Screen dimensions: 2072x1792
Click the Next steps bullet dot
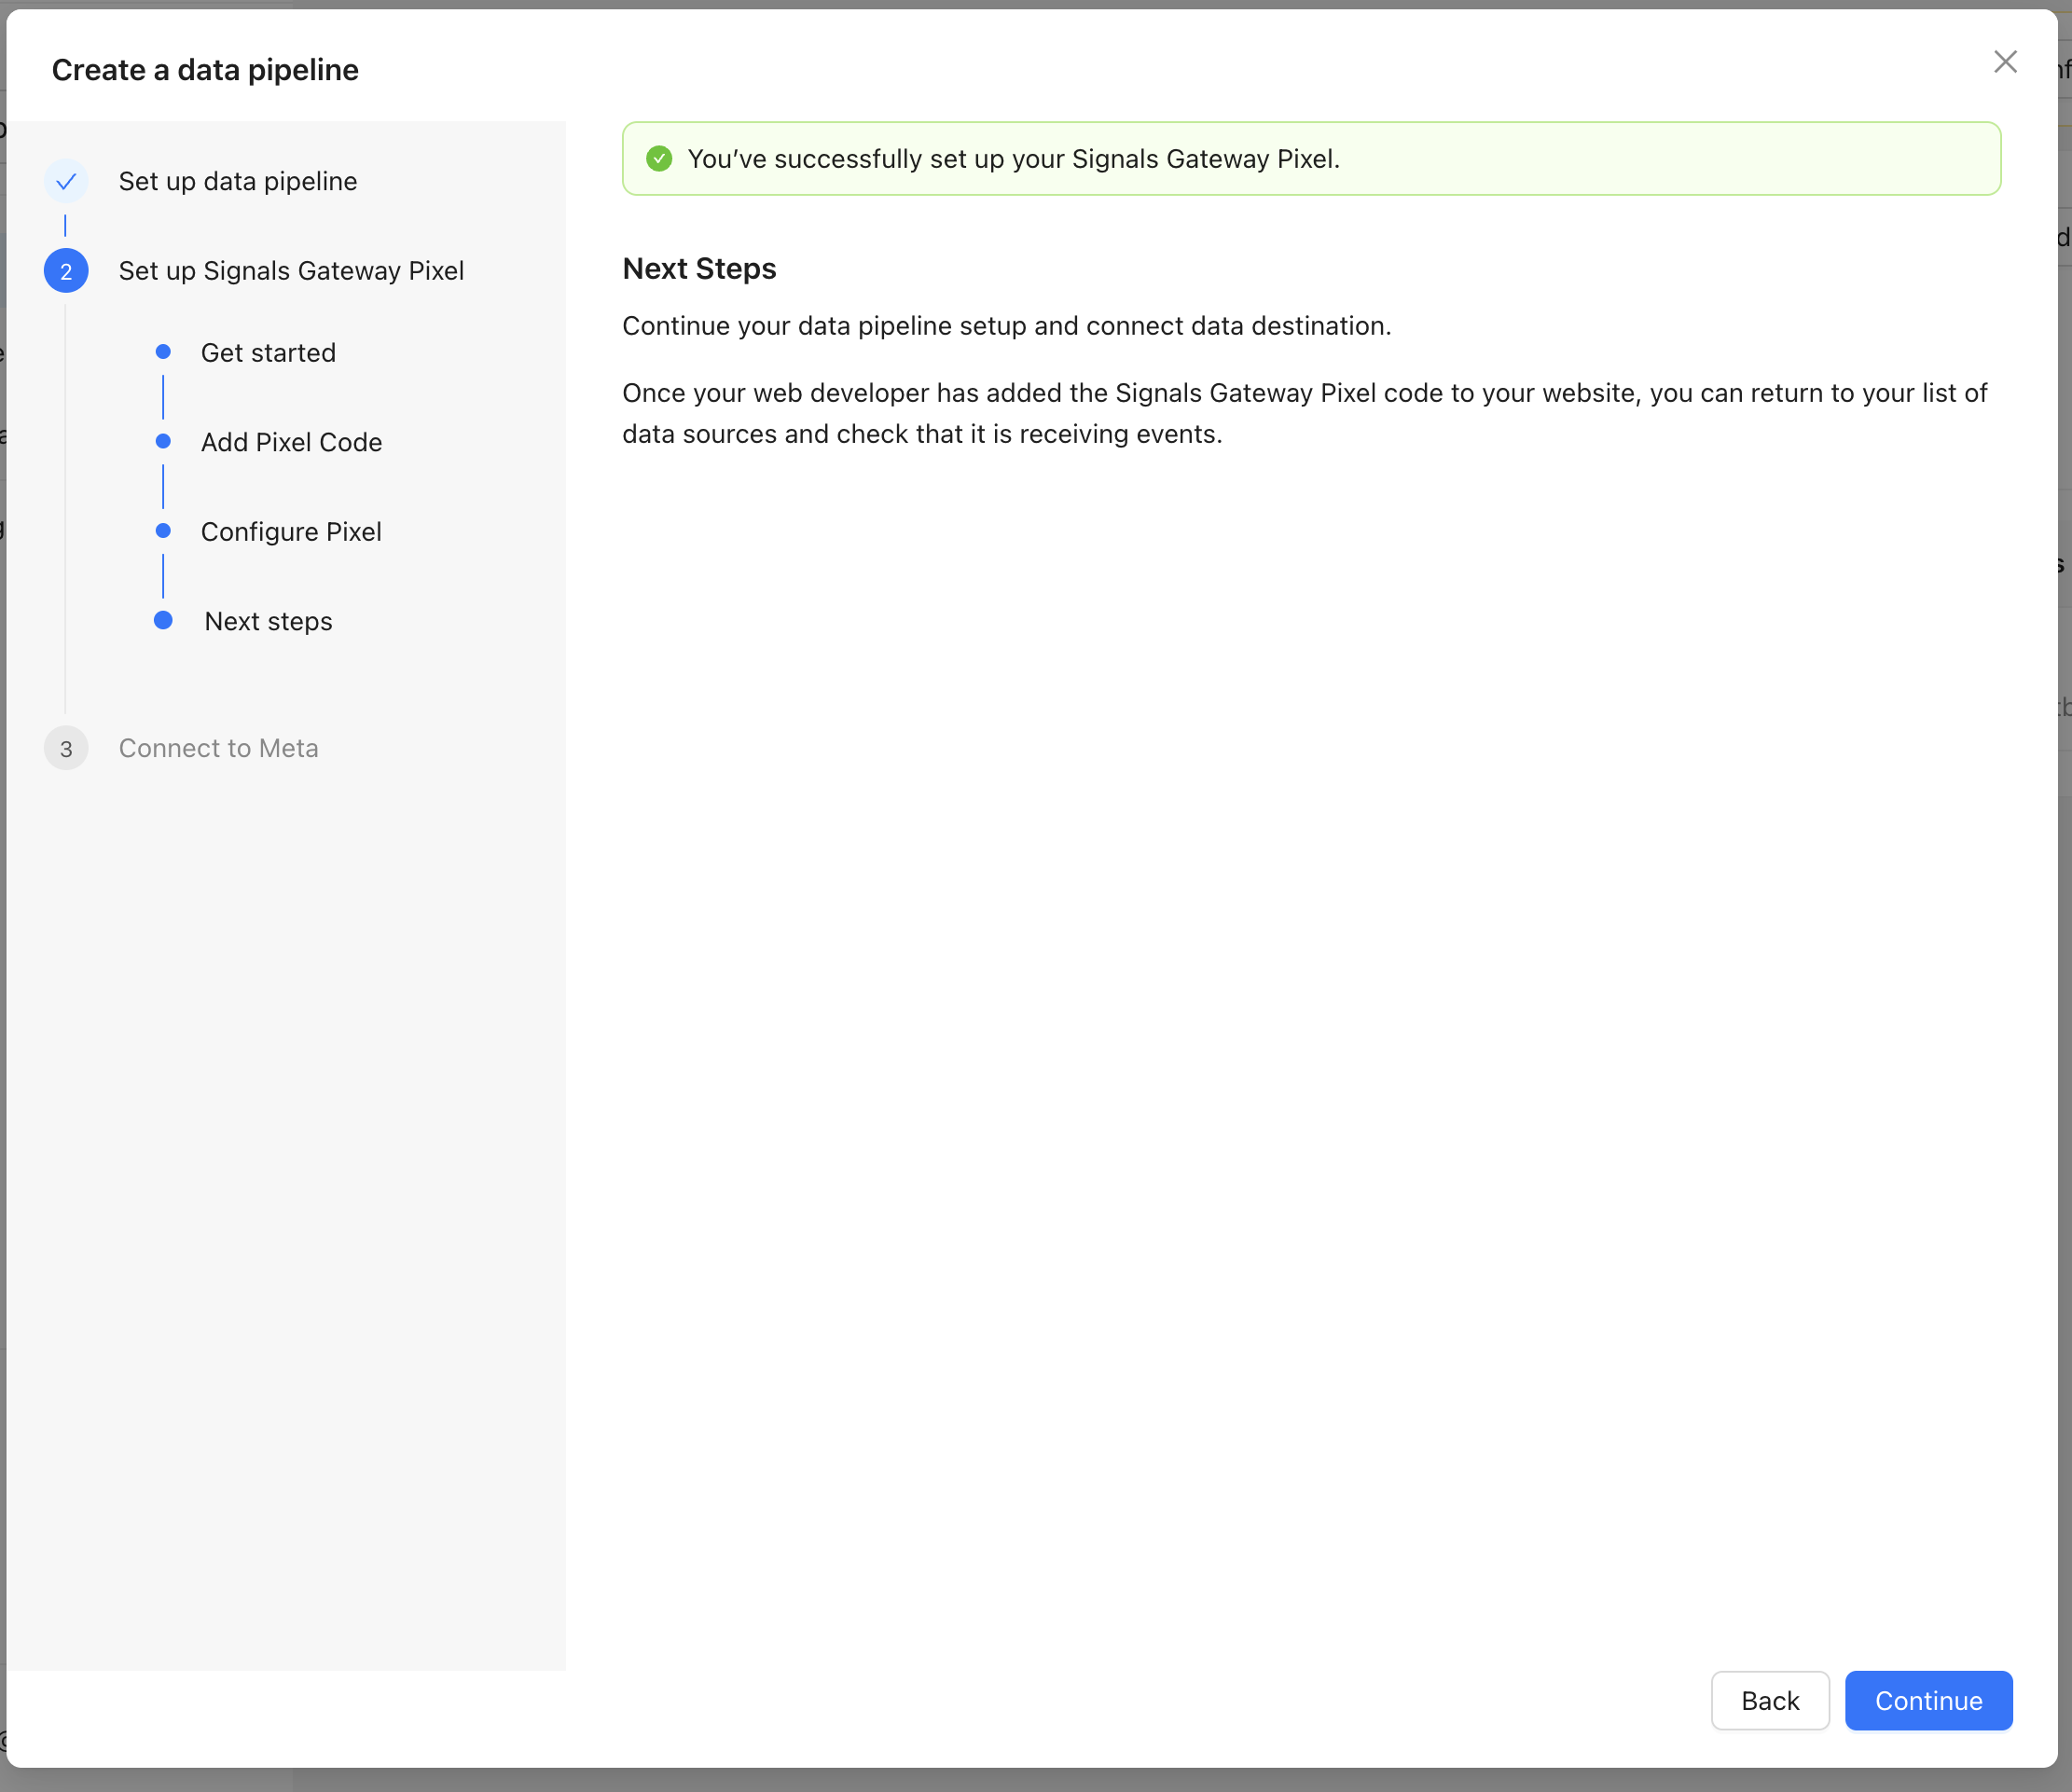coord(163,620)
